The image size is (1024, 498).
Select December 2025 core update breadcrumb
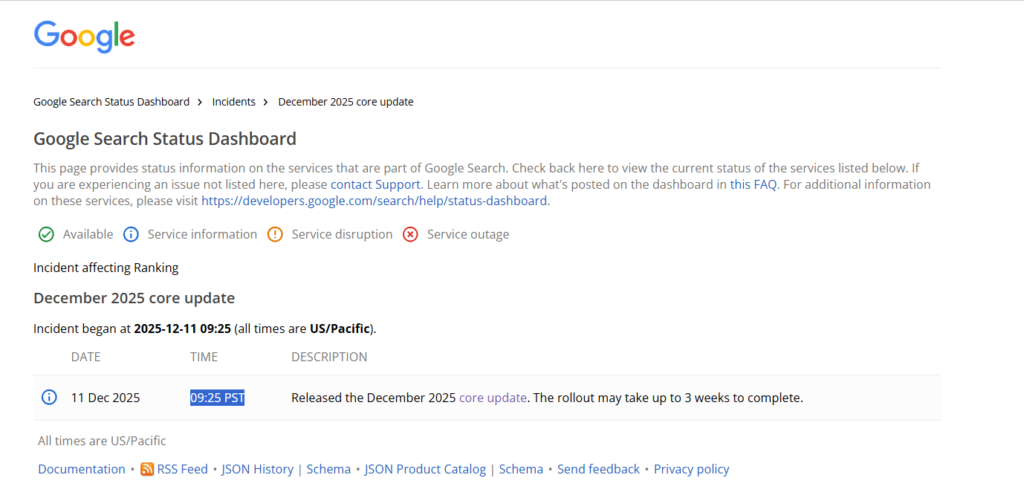click(345, 102)
